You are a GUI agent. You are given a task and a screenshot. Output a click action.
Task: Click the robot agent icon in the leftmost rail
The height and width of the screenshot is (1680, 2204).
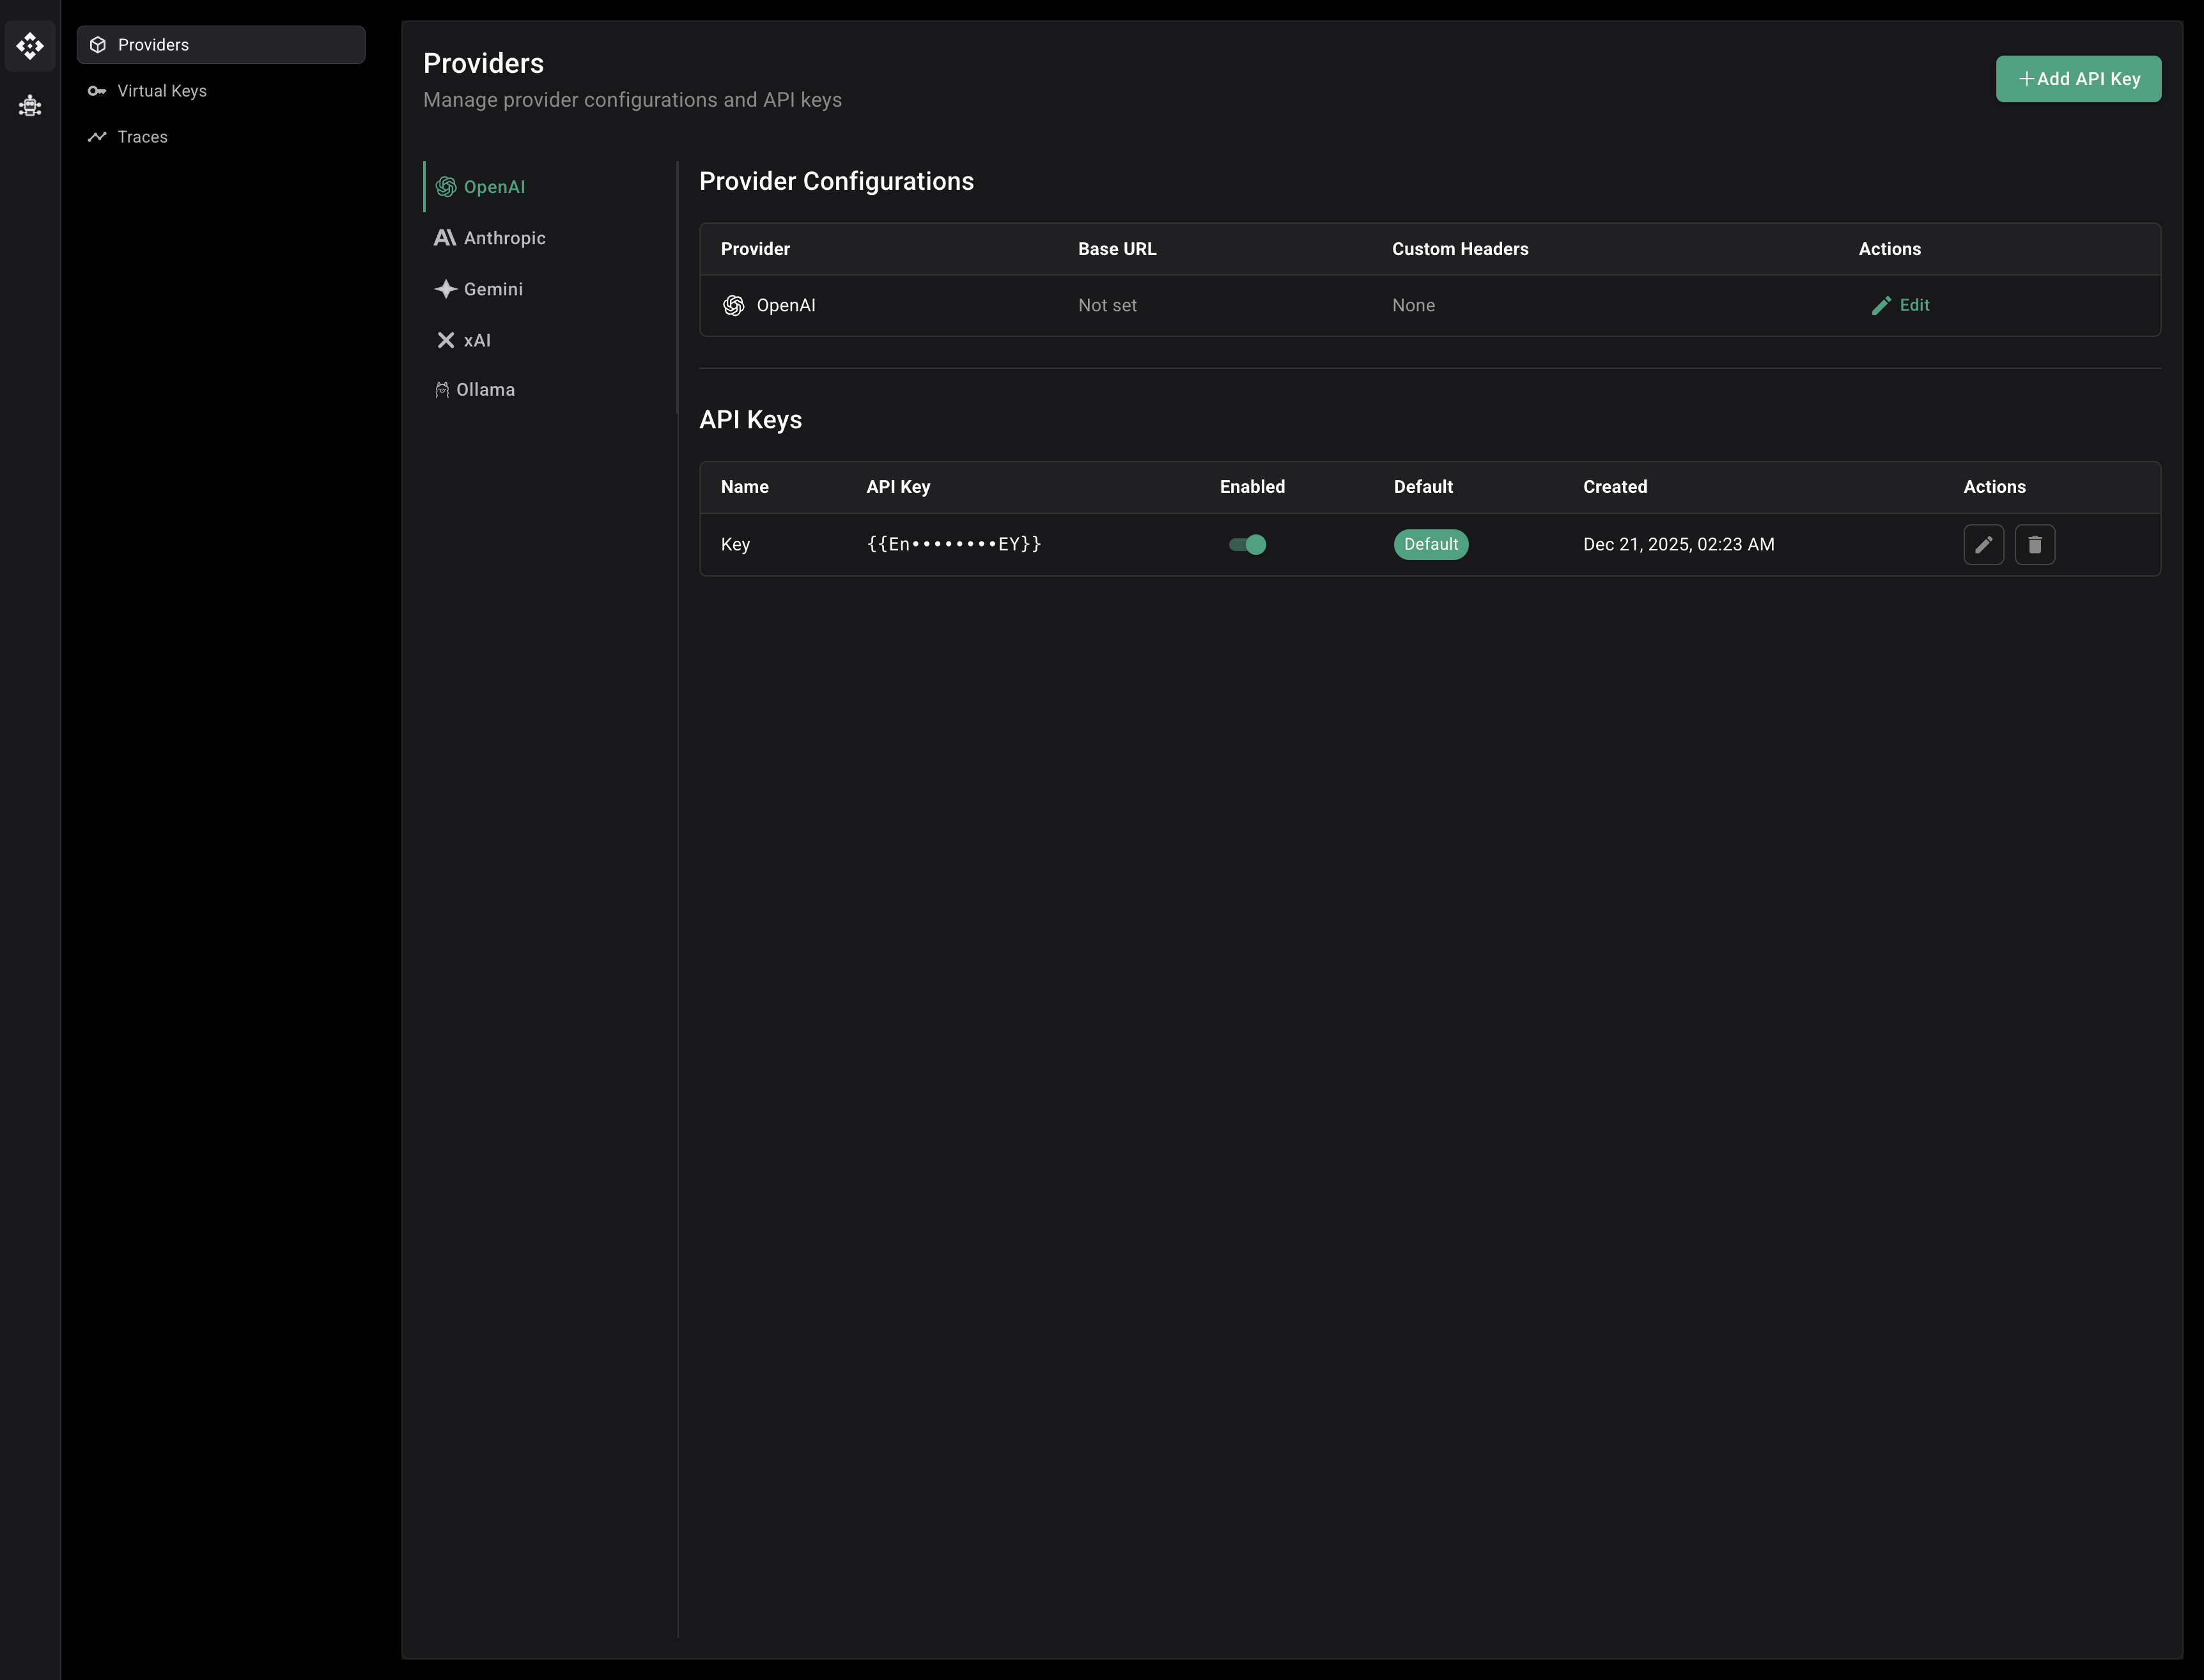[30, 106]
